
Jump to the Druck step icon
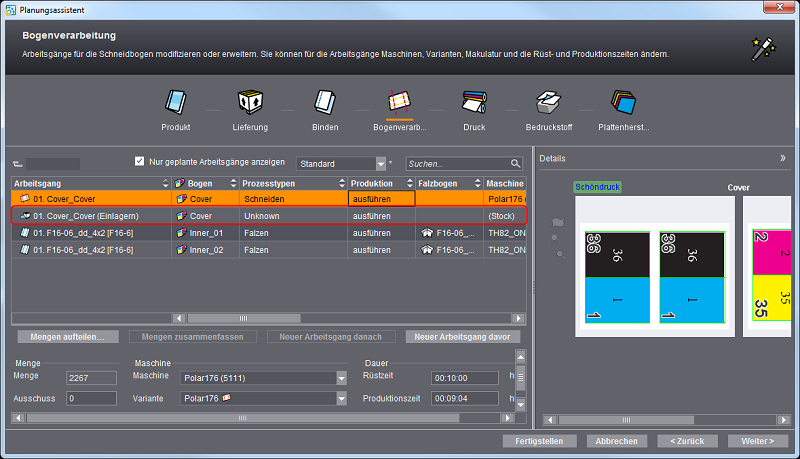point(474,102)
